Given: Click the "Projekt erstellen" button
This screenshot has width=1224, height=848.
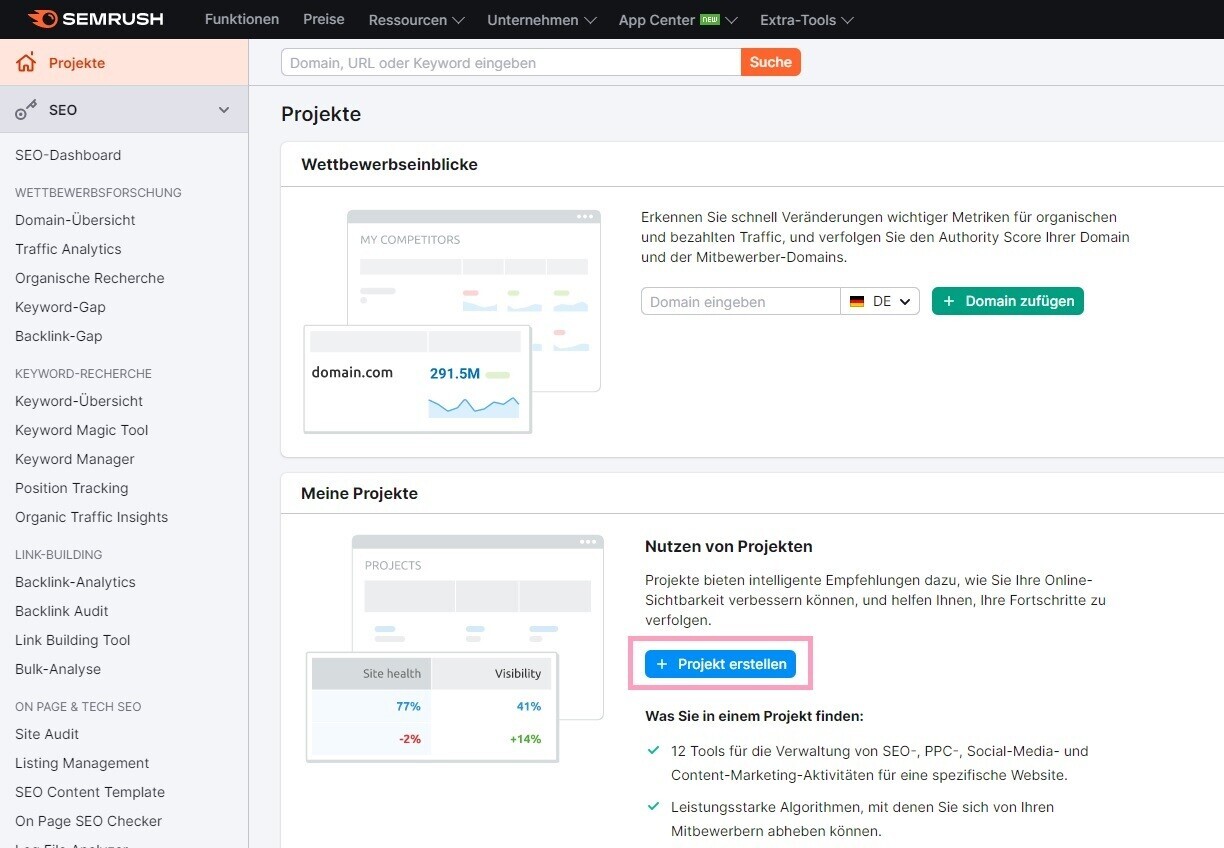Looking at the screenshot, I should click(x=720, y=663).
